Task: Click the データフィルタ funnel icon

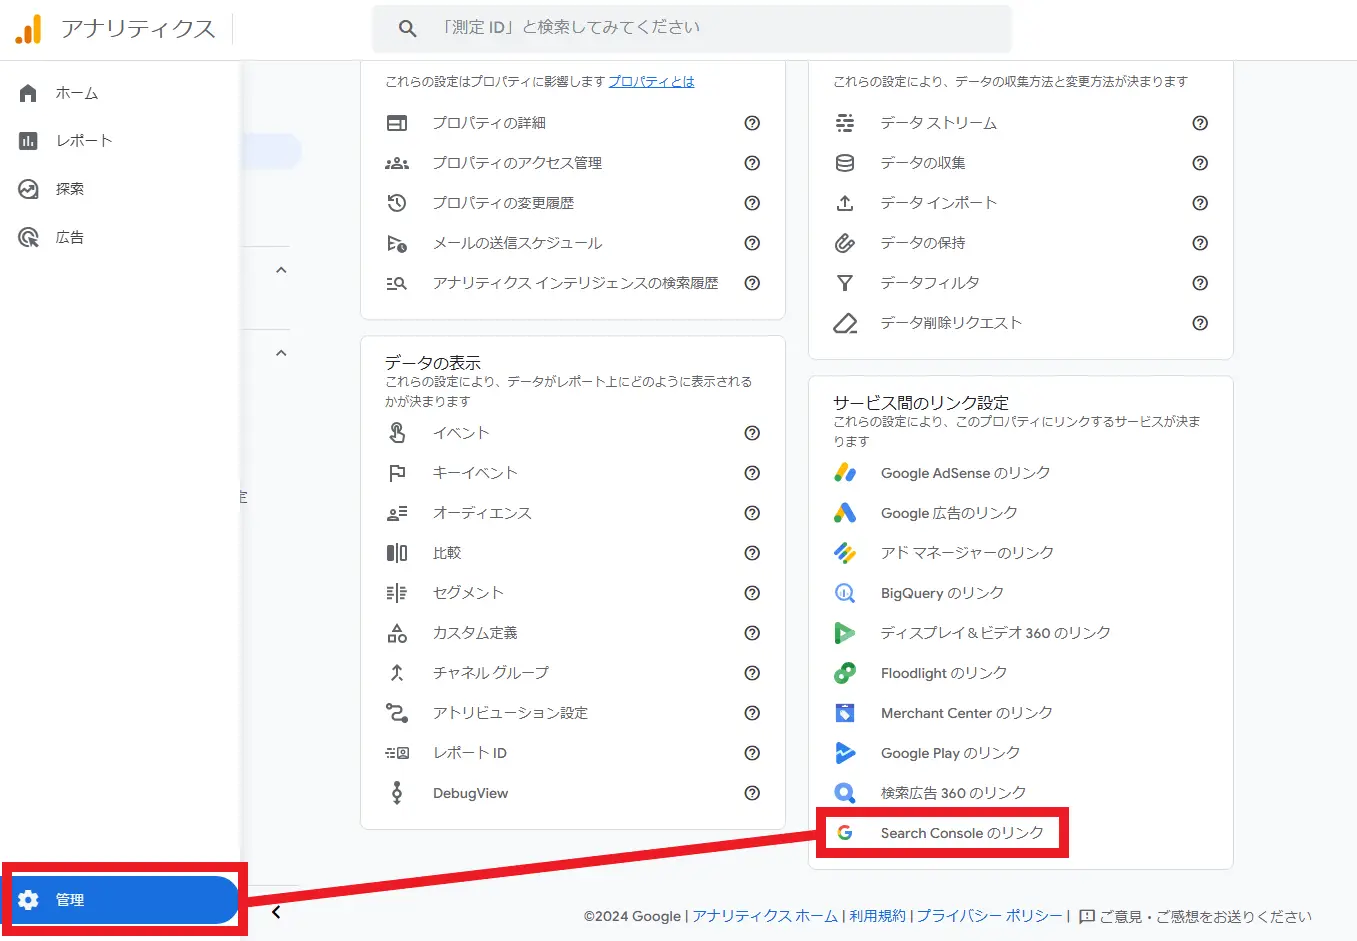Action: coord(845,283)
